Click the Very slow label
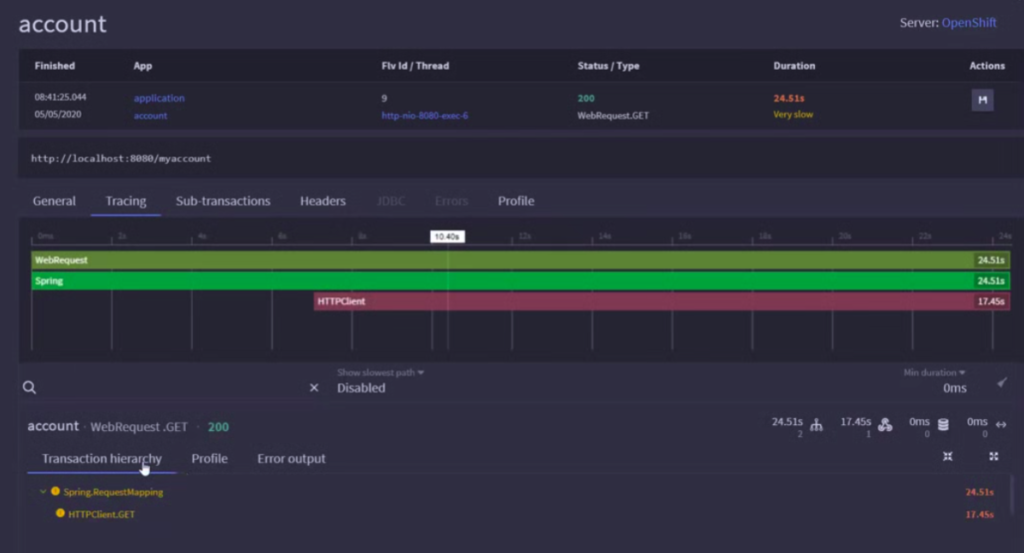1024x553 pixels. tap(793, 114)
